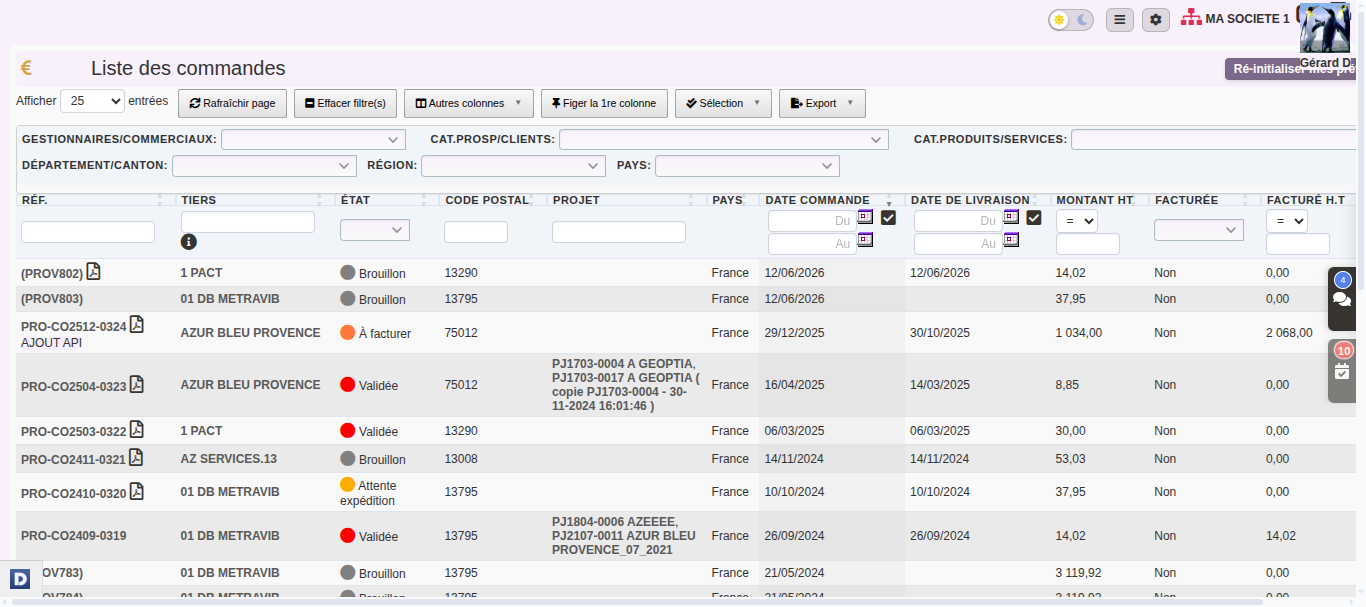Open Export menu

822,103
